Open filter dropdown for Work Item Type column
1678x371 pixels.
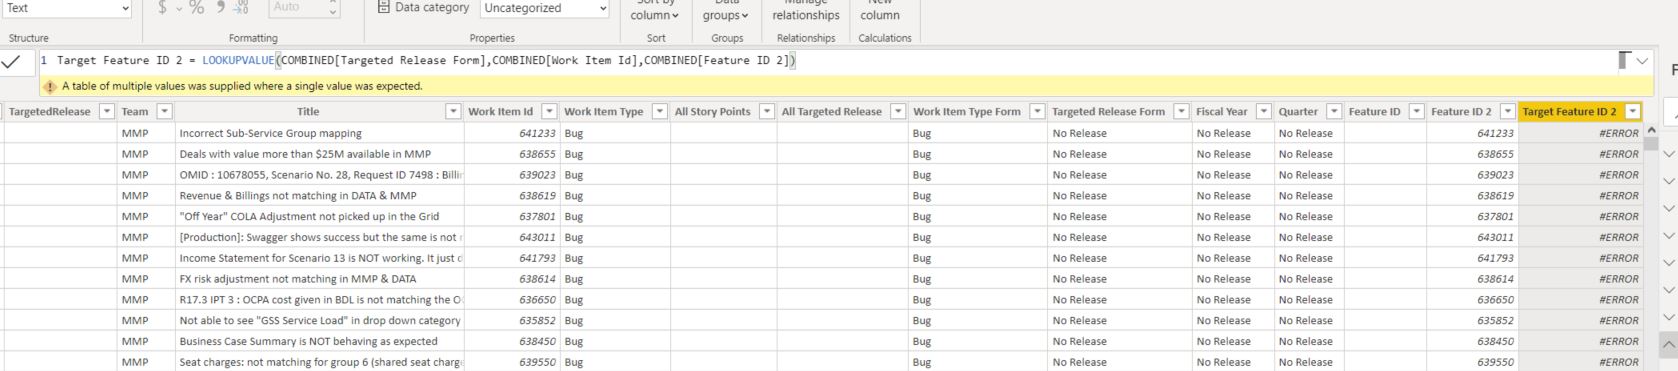pos(659,112)
